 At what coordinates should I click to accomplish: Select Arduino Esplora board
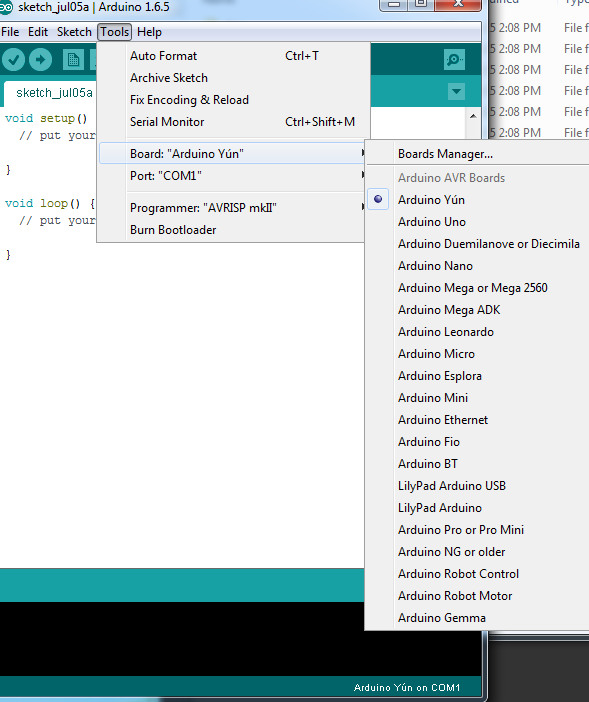click(x=479, y=376)
